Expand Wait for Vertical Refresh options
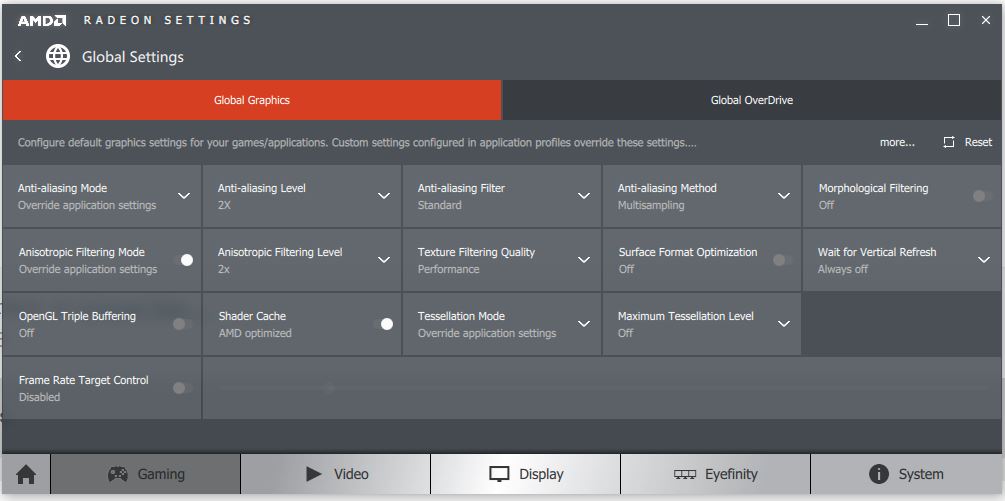This screenshot has height=501, width=1005. 983,260
